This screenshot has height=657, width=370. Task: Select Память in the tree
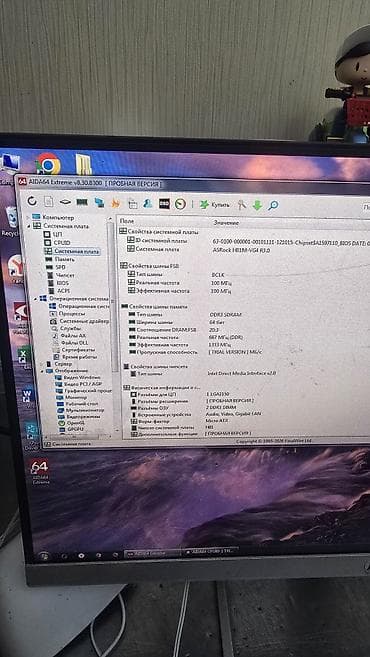[x=60, y=259]
